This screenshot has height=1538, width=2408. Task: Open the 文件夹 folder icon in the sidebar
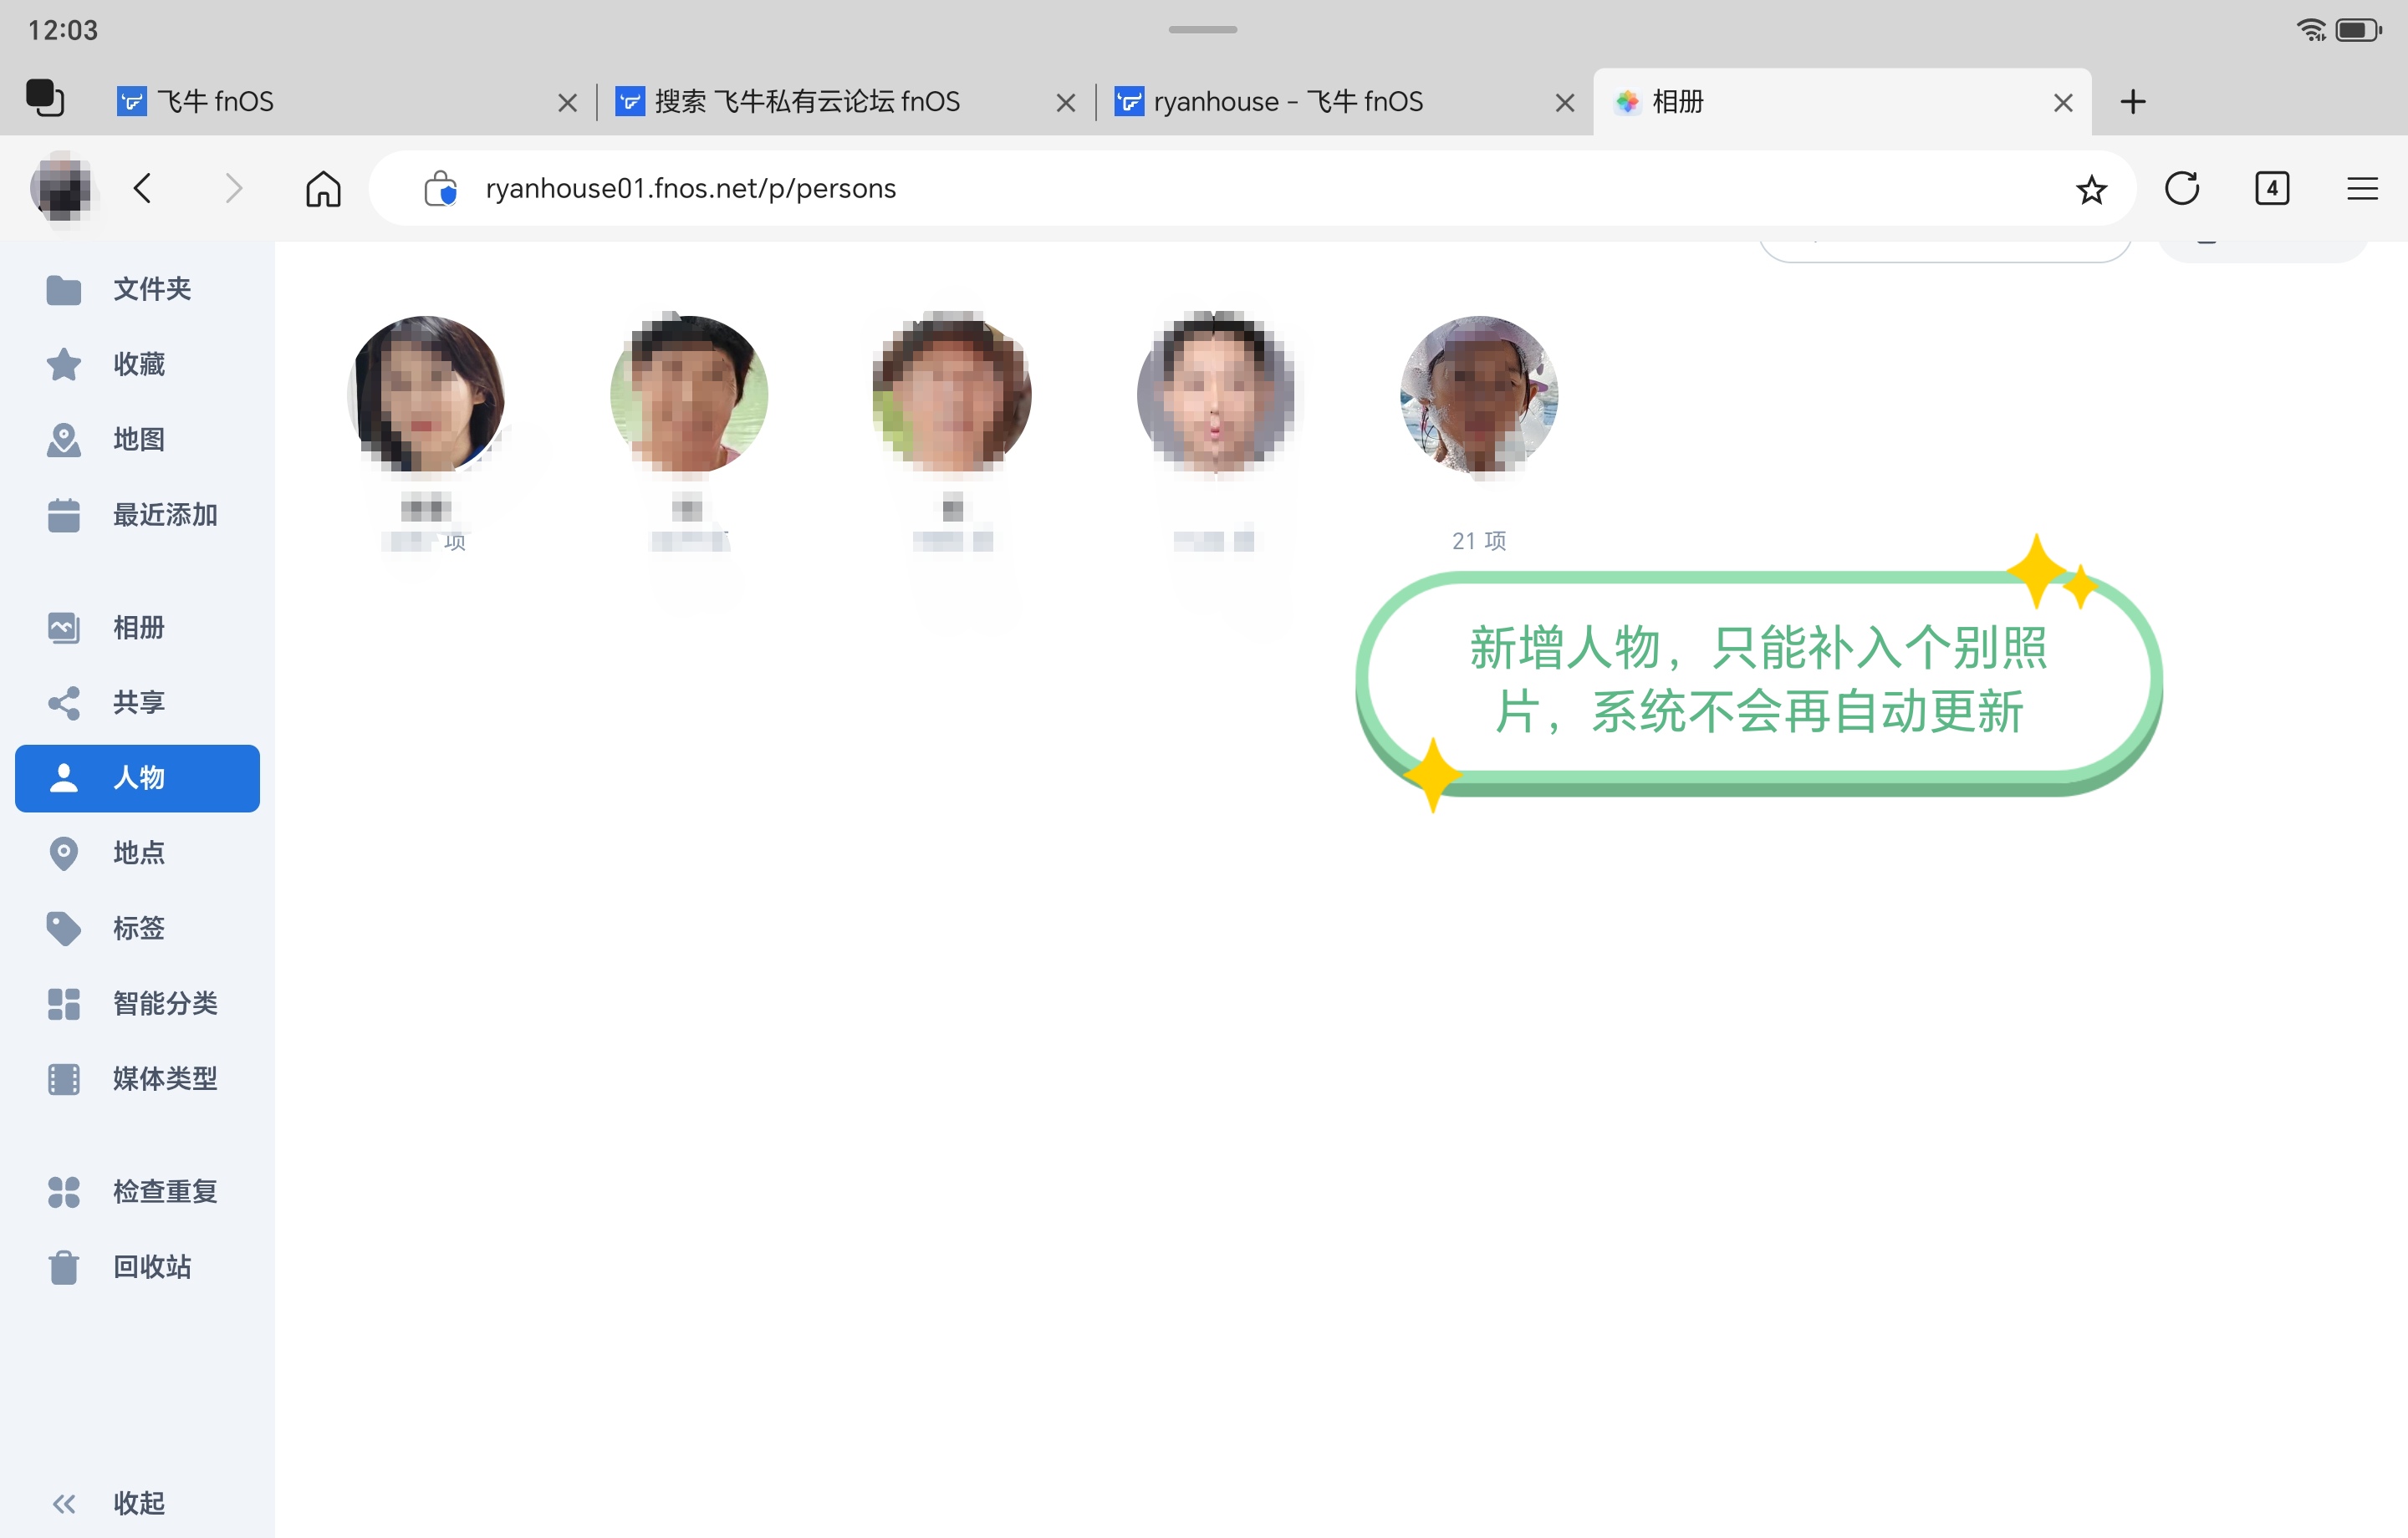click(64, 290)
